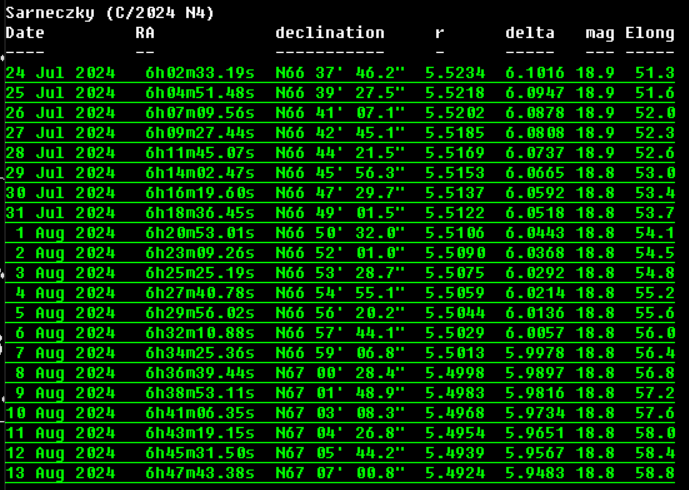
Task: Select the declination column header
Action: (330, 33)
